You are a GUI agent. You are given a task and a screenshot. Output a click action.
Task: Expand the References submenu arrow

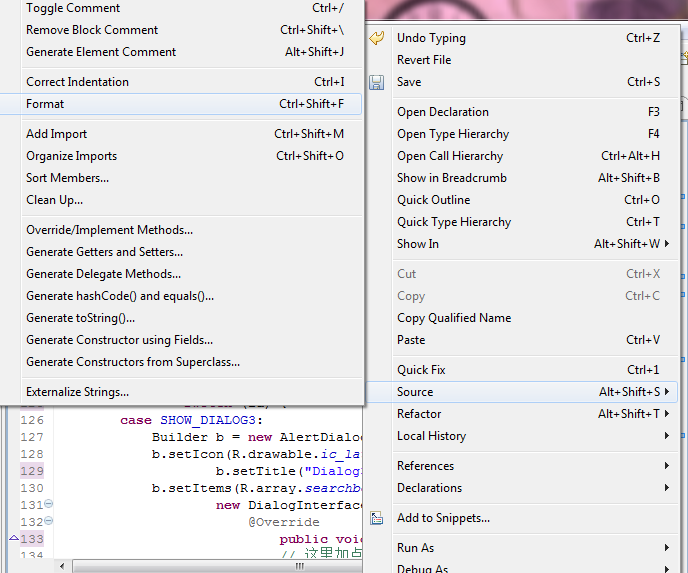[667, 466]
